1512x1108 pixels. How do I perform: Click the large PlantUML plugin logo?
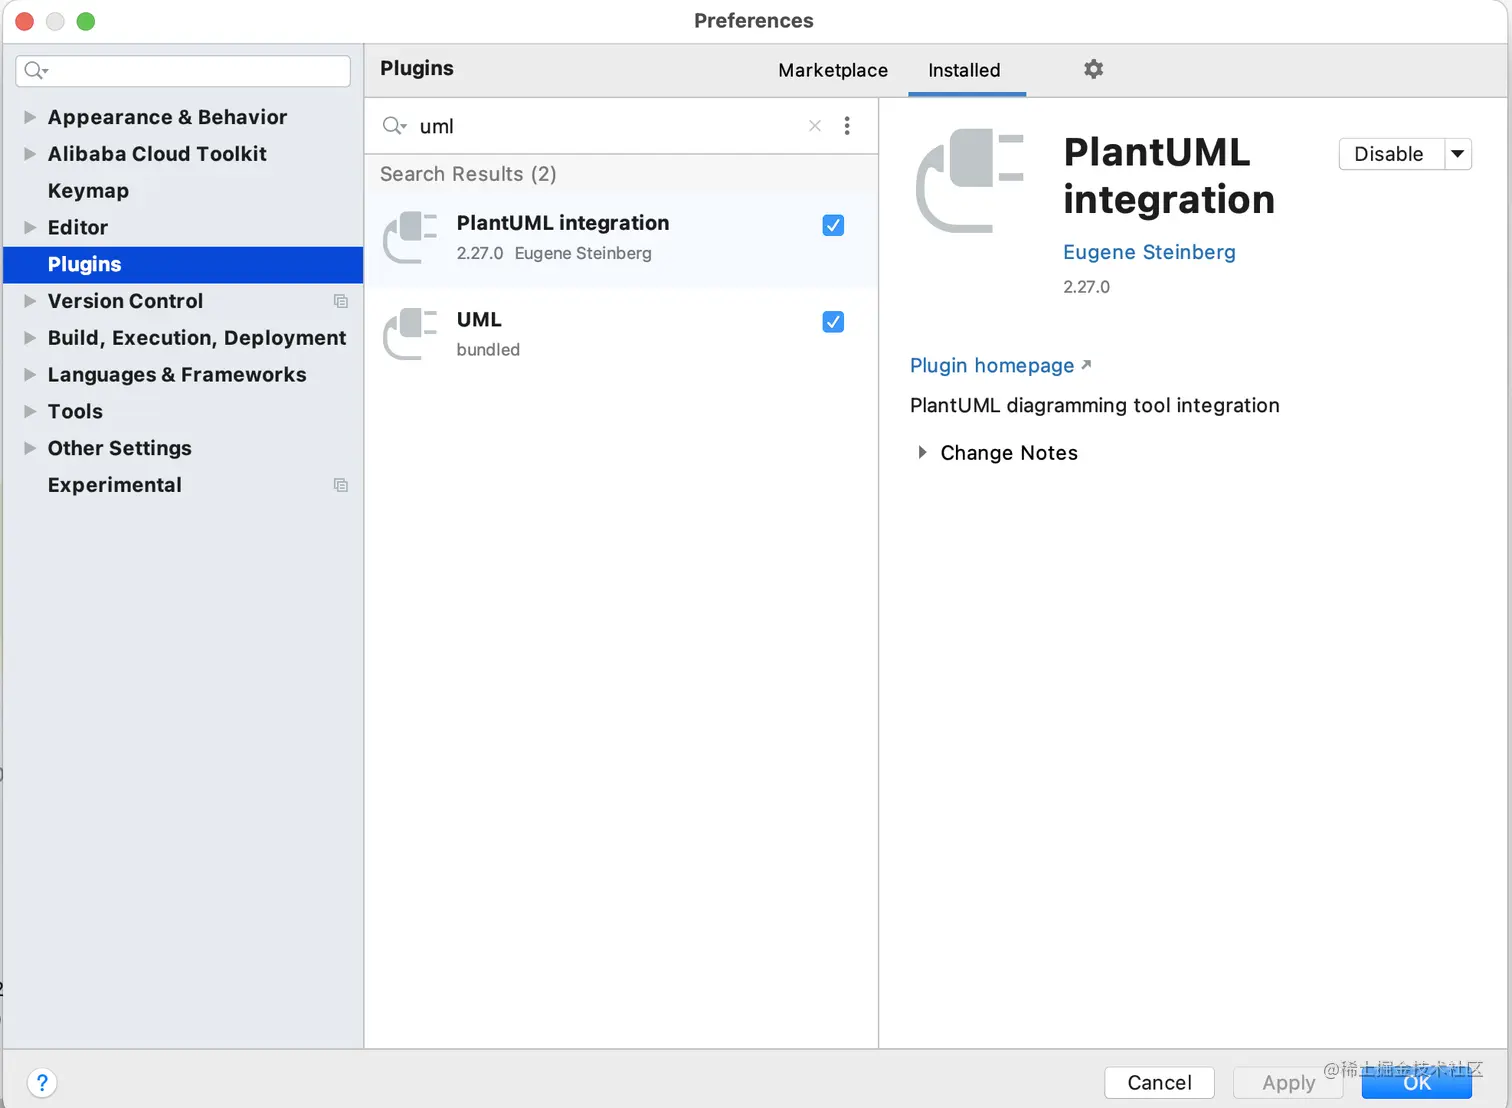(x=970, y=181)
